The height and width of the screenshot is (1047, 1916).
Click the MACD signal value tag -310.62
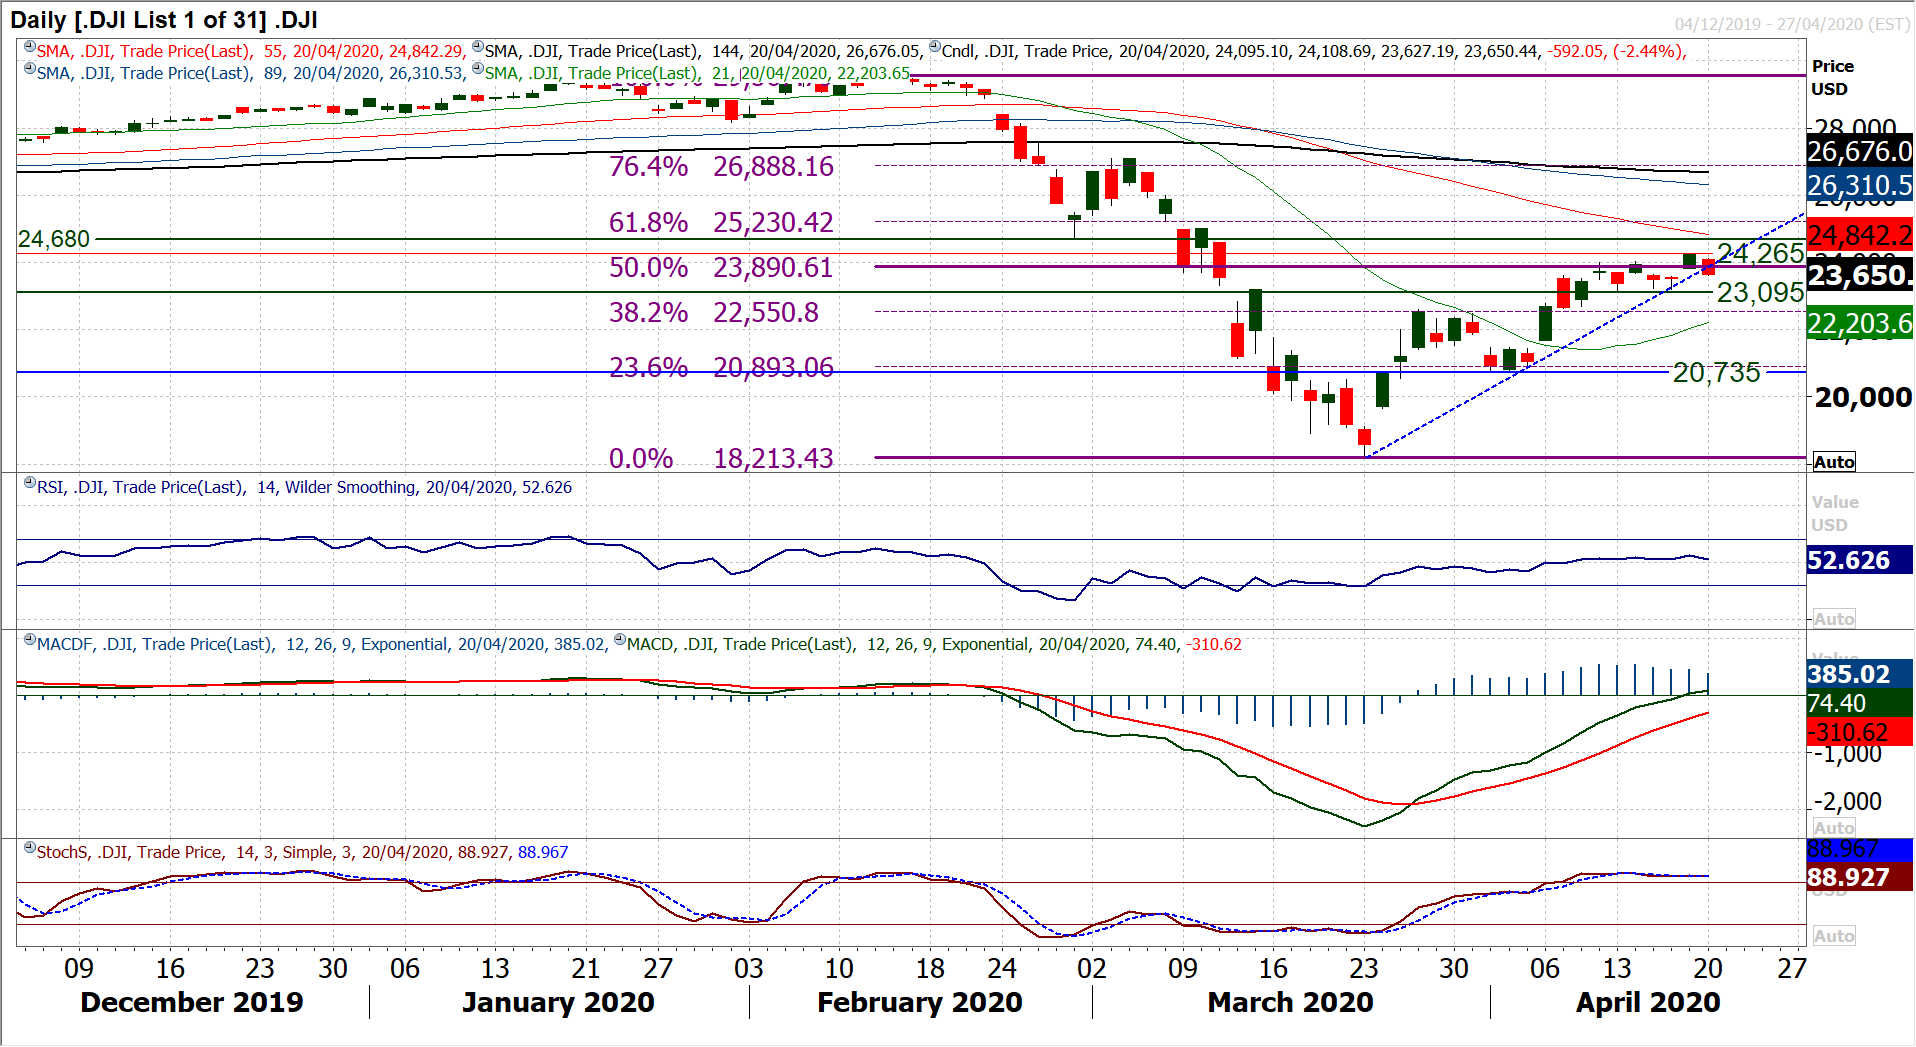pyautogui.click(x=1860, y=732)
